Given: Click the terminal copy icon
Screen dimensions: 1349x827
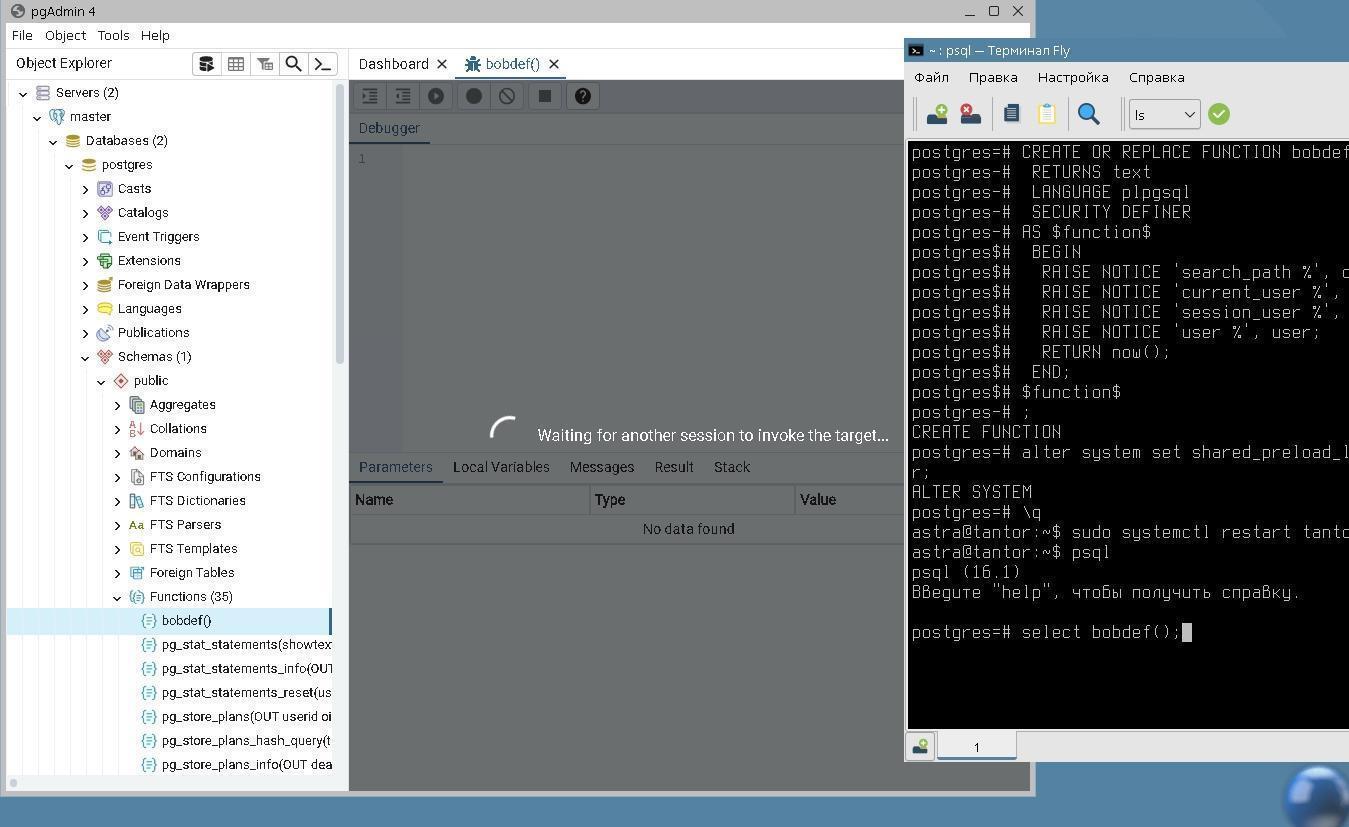Looking at the screenshot, I should click(1011, 114).
